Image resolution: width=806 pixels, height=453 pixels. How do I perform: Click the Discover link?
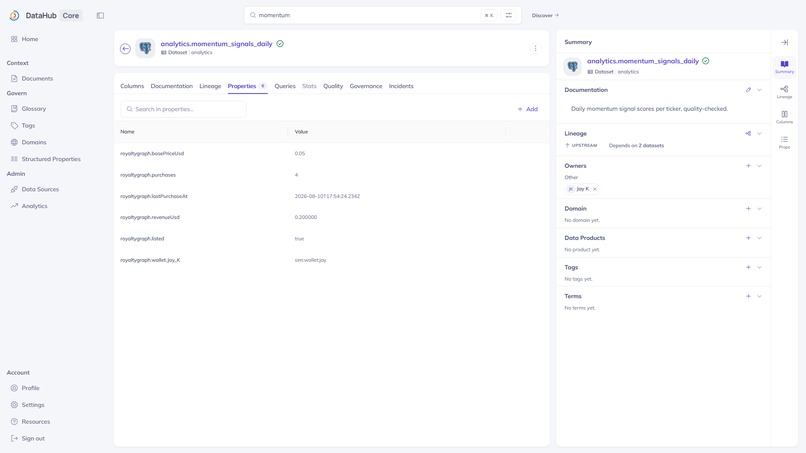545,15
